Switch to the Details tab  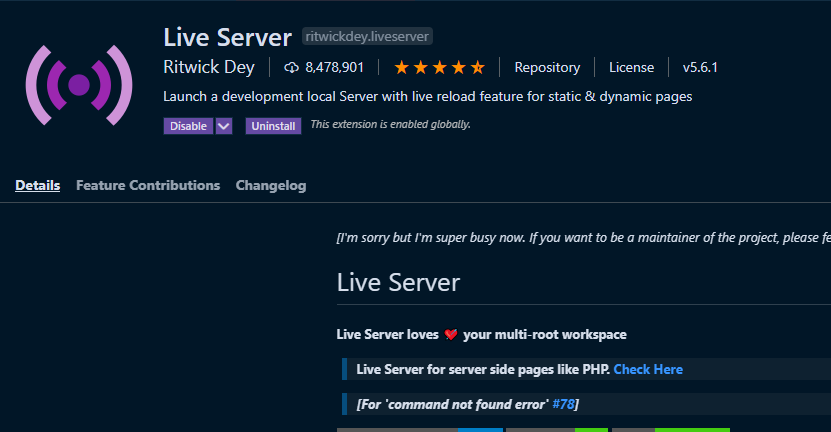tap(38, 186)
